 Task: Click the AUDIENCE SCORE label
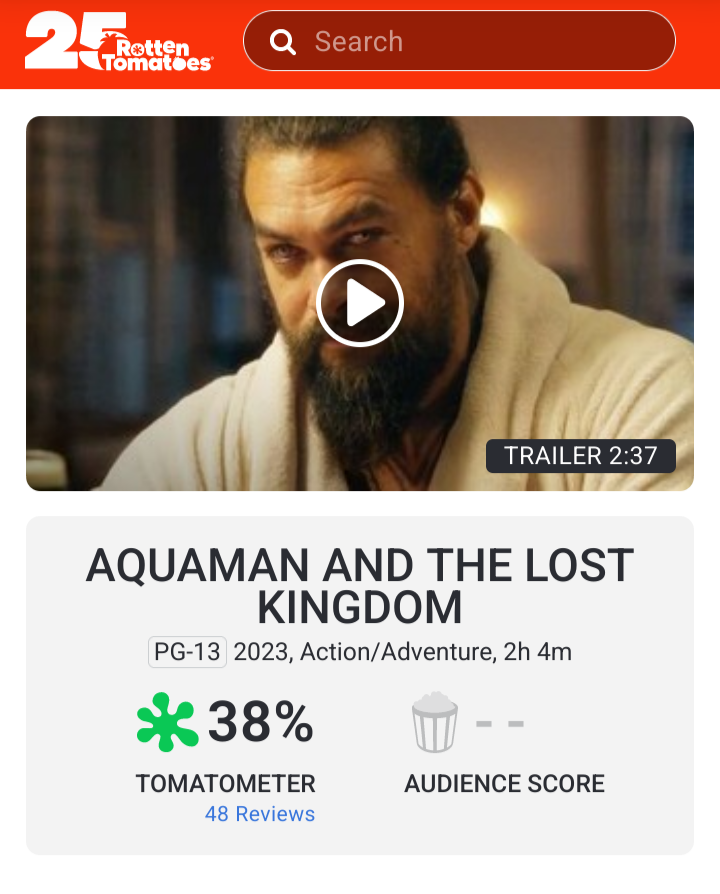[x=504, y=783]
